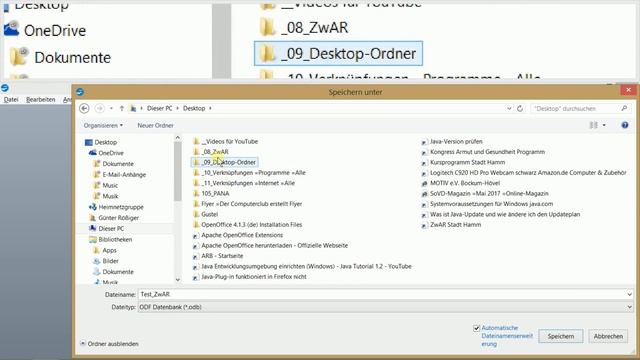Open the help question mark icon
The image size is (640, 360).
point(625,125)
